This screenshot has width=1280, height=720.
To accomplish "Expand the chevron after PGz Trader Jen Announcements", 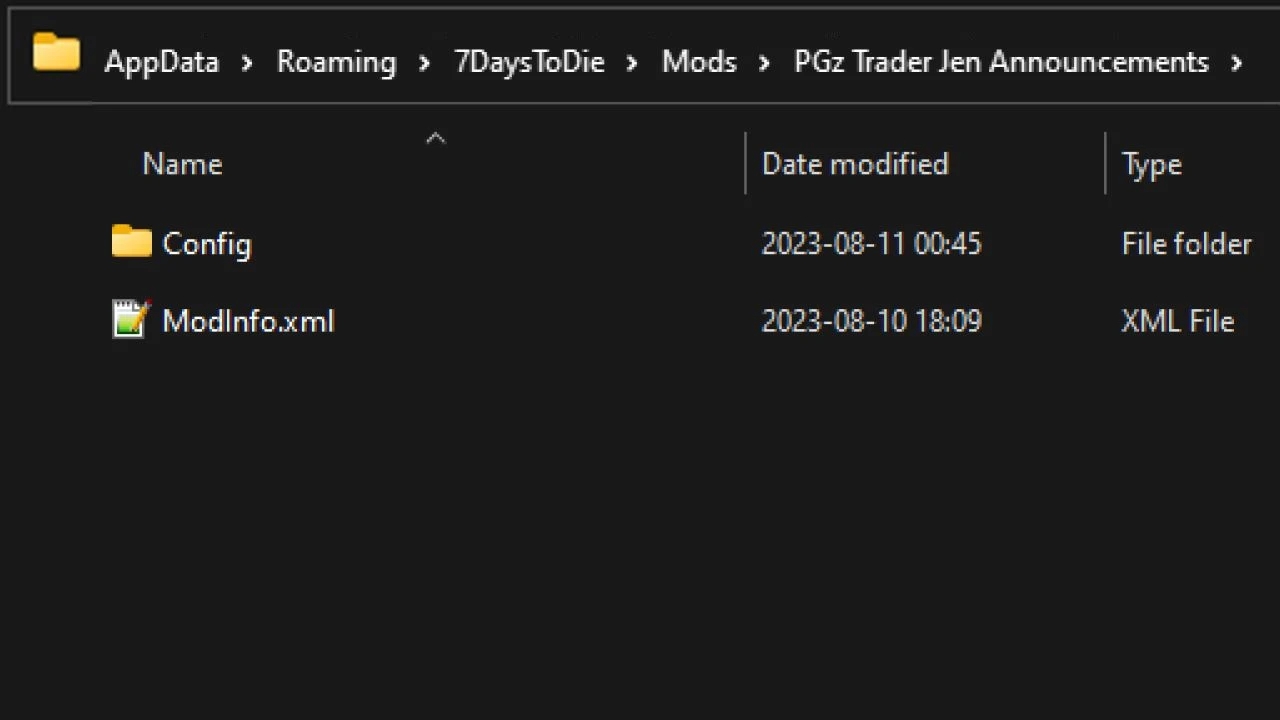I will (x=1237, y=63).
